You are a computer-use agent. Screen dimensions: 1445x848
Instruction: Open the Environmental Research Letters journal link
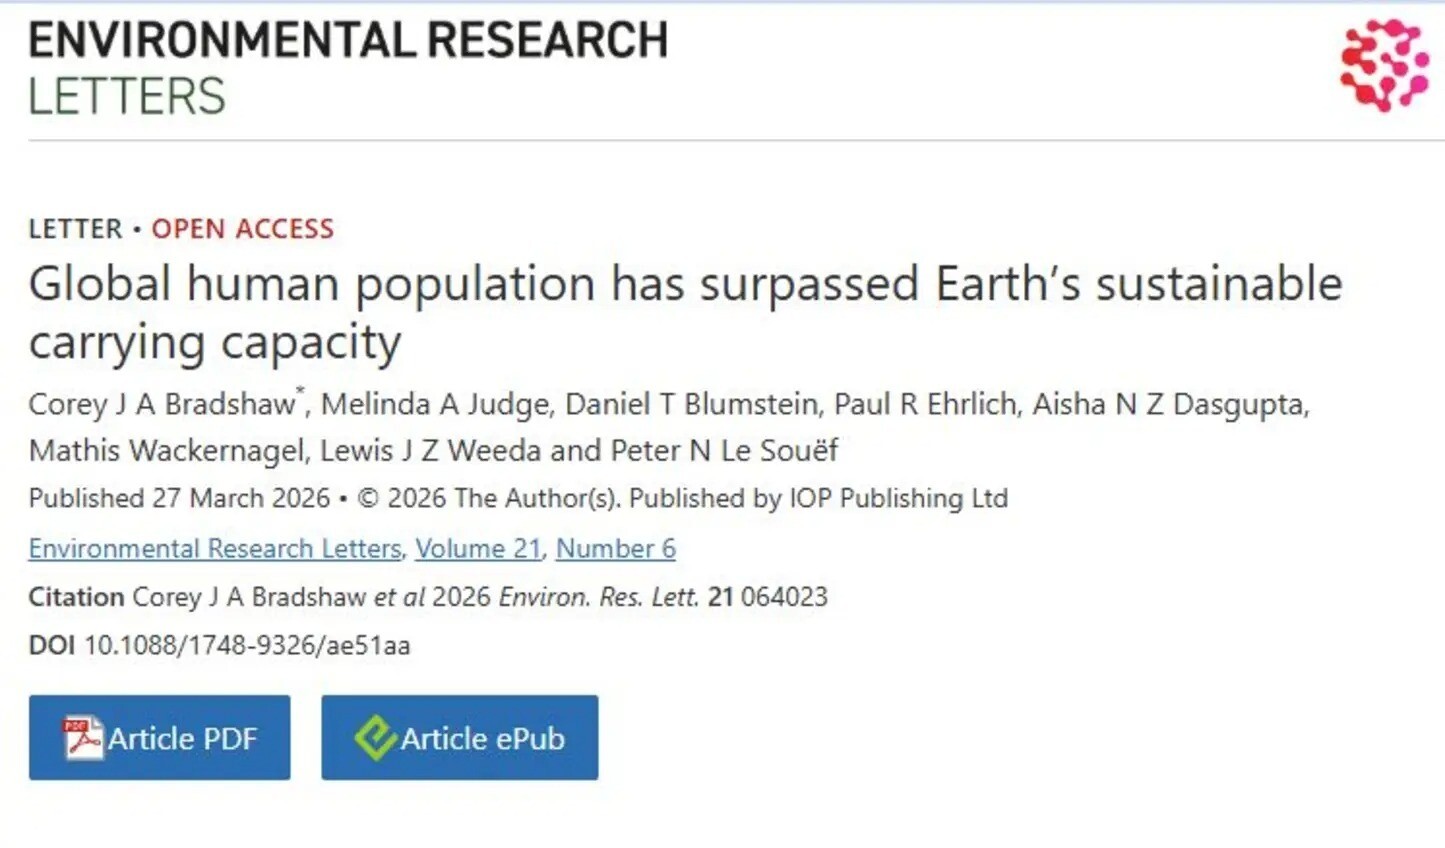(x=215, y=548)
